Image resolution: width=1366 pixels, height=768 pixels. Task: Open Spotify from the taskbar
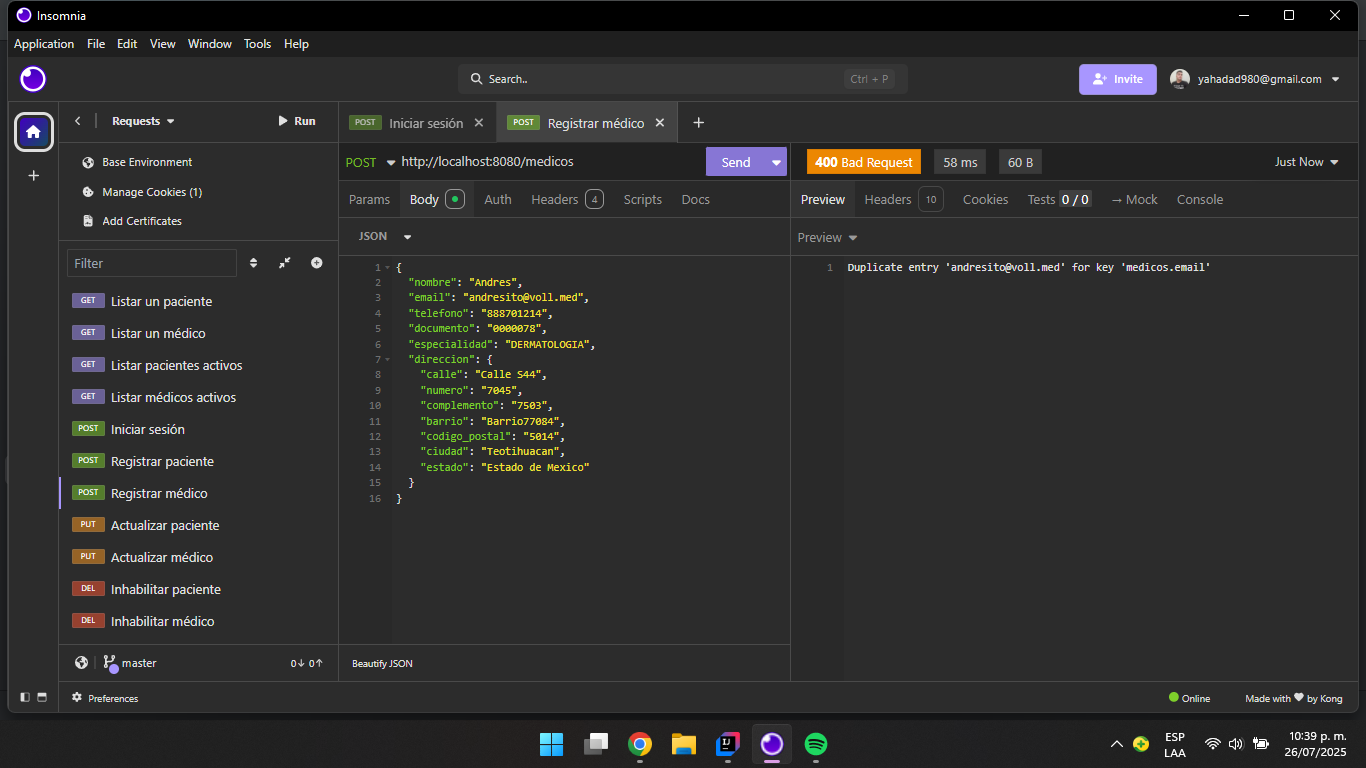point(816,744)
